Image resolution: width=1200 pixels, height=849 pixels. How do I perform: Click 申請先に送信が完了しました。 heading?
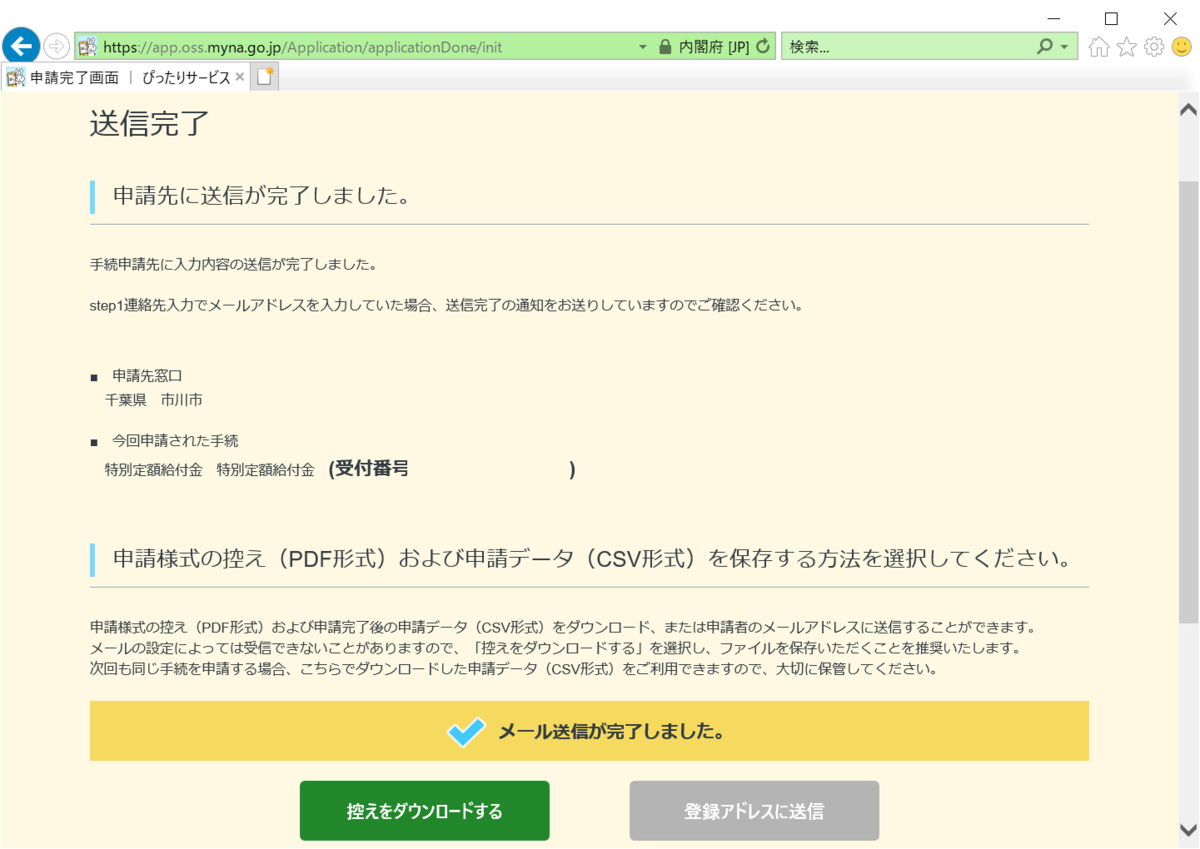(x=262, y=196)
